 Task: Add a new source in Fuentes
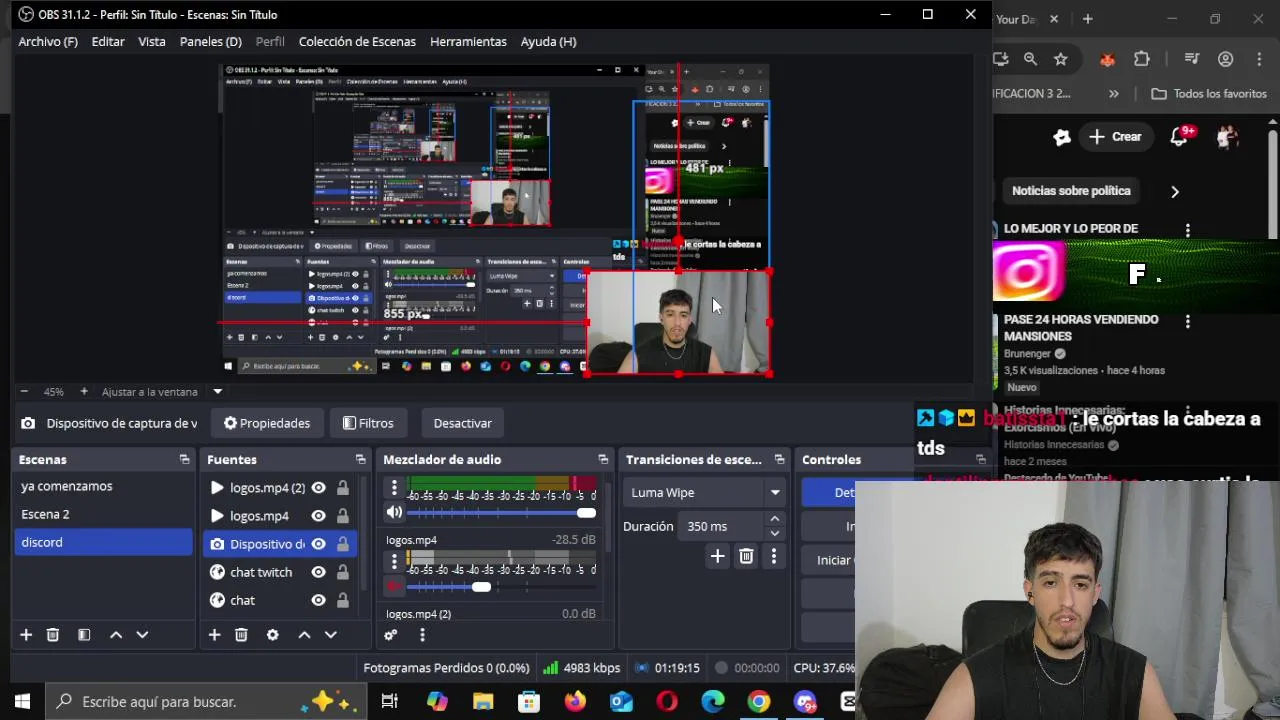tap(214, 635)
